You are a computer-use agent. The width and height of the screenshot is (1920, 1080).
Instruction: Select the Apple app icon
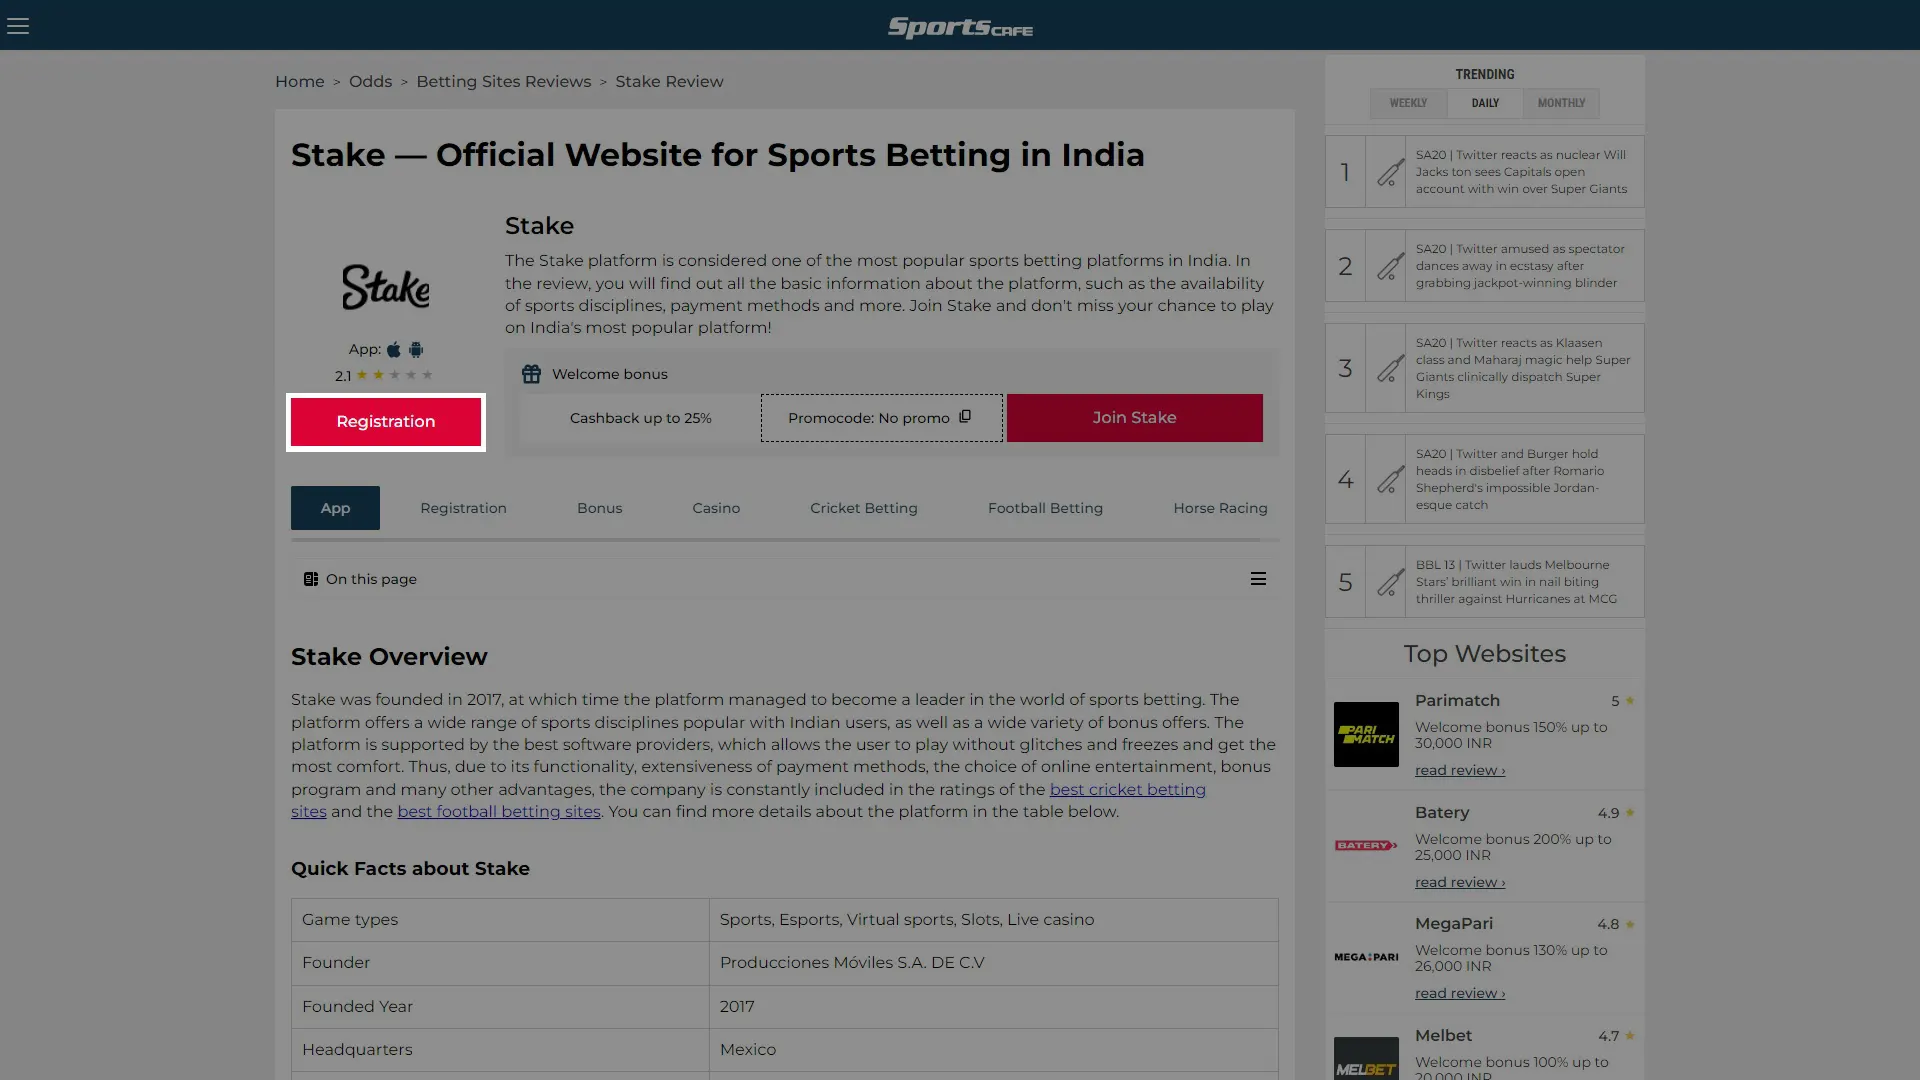pyautogui.click(x=394, y=350)
